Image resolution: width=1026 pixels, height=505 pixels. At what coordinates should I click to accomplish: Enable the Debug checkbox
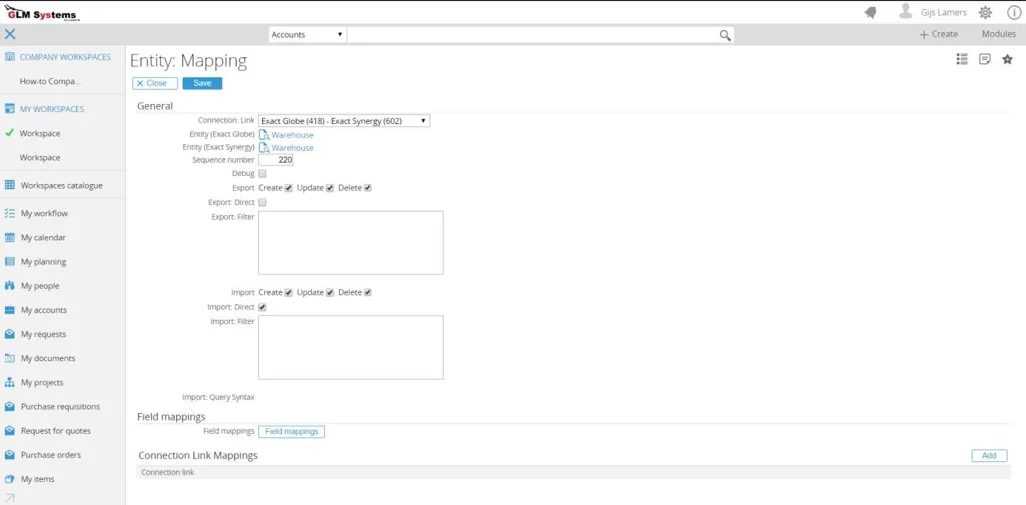pyautogui.click(x=262, y=174)
